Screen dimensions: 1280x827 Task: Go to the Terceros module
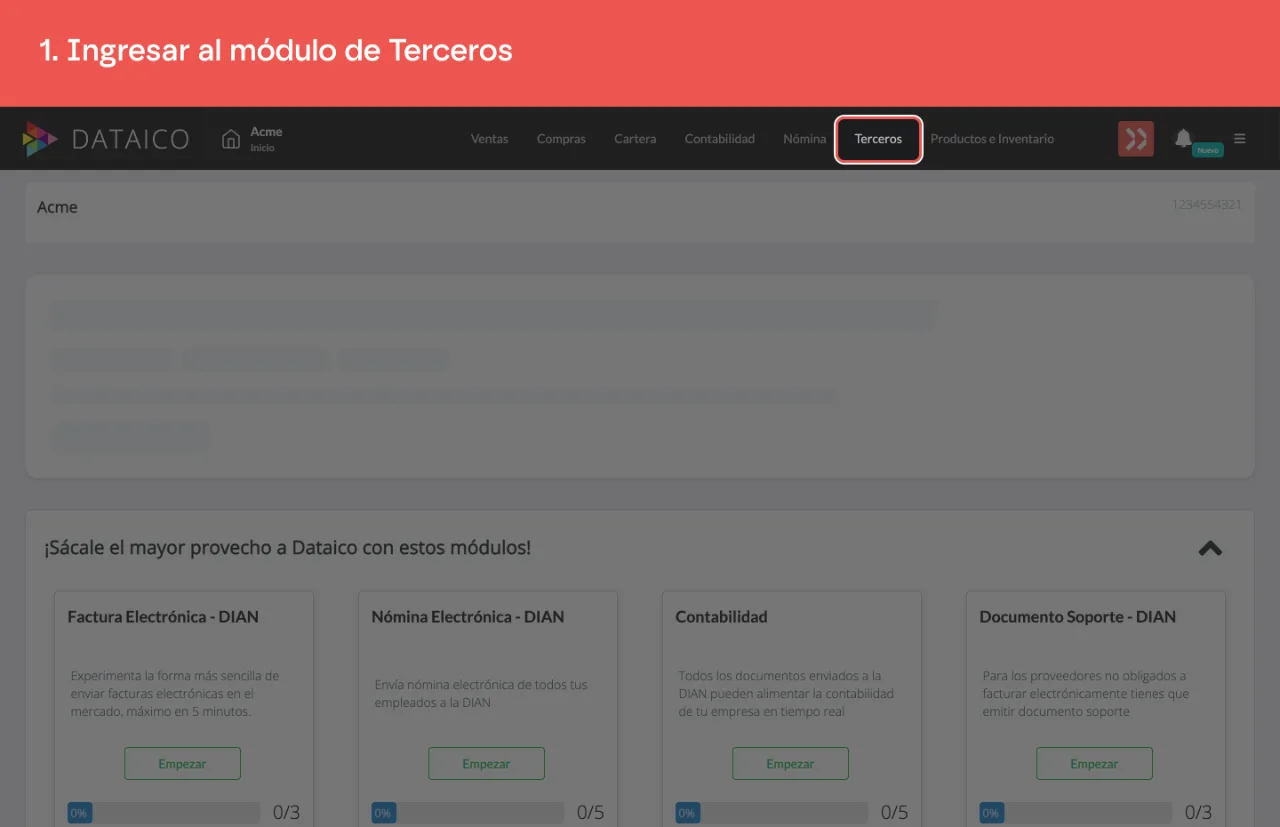[878, 139]
